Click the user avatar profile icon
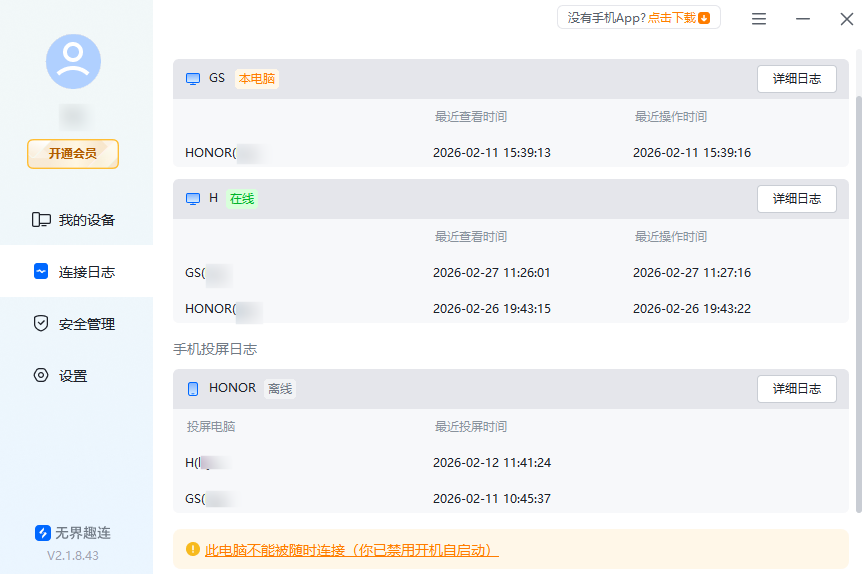The height and width of the screenshot is (574, 862). coord(73,61)
